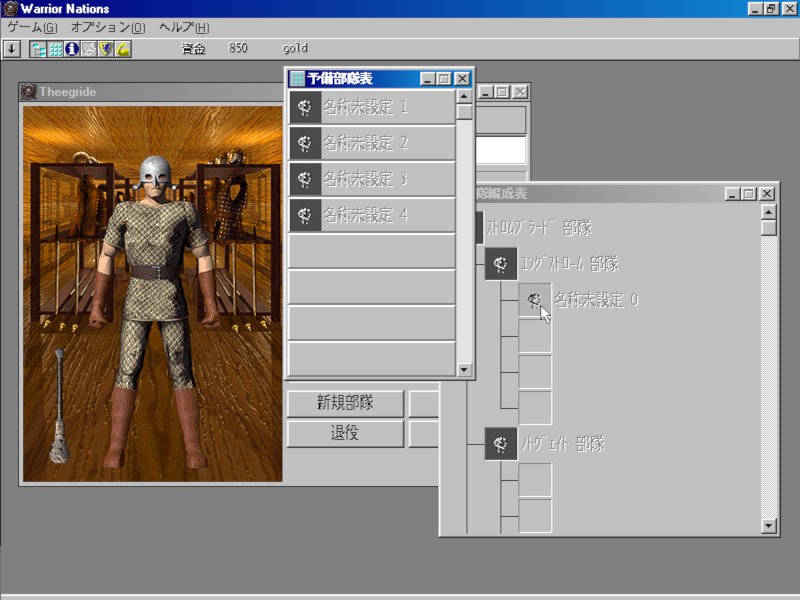800x600 pixels.
Task: Open the ゲーム(G) menu
Action: point(32,27)
